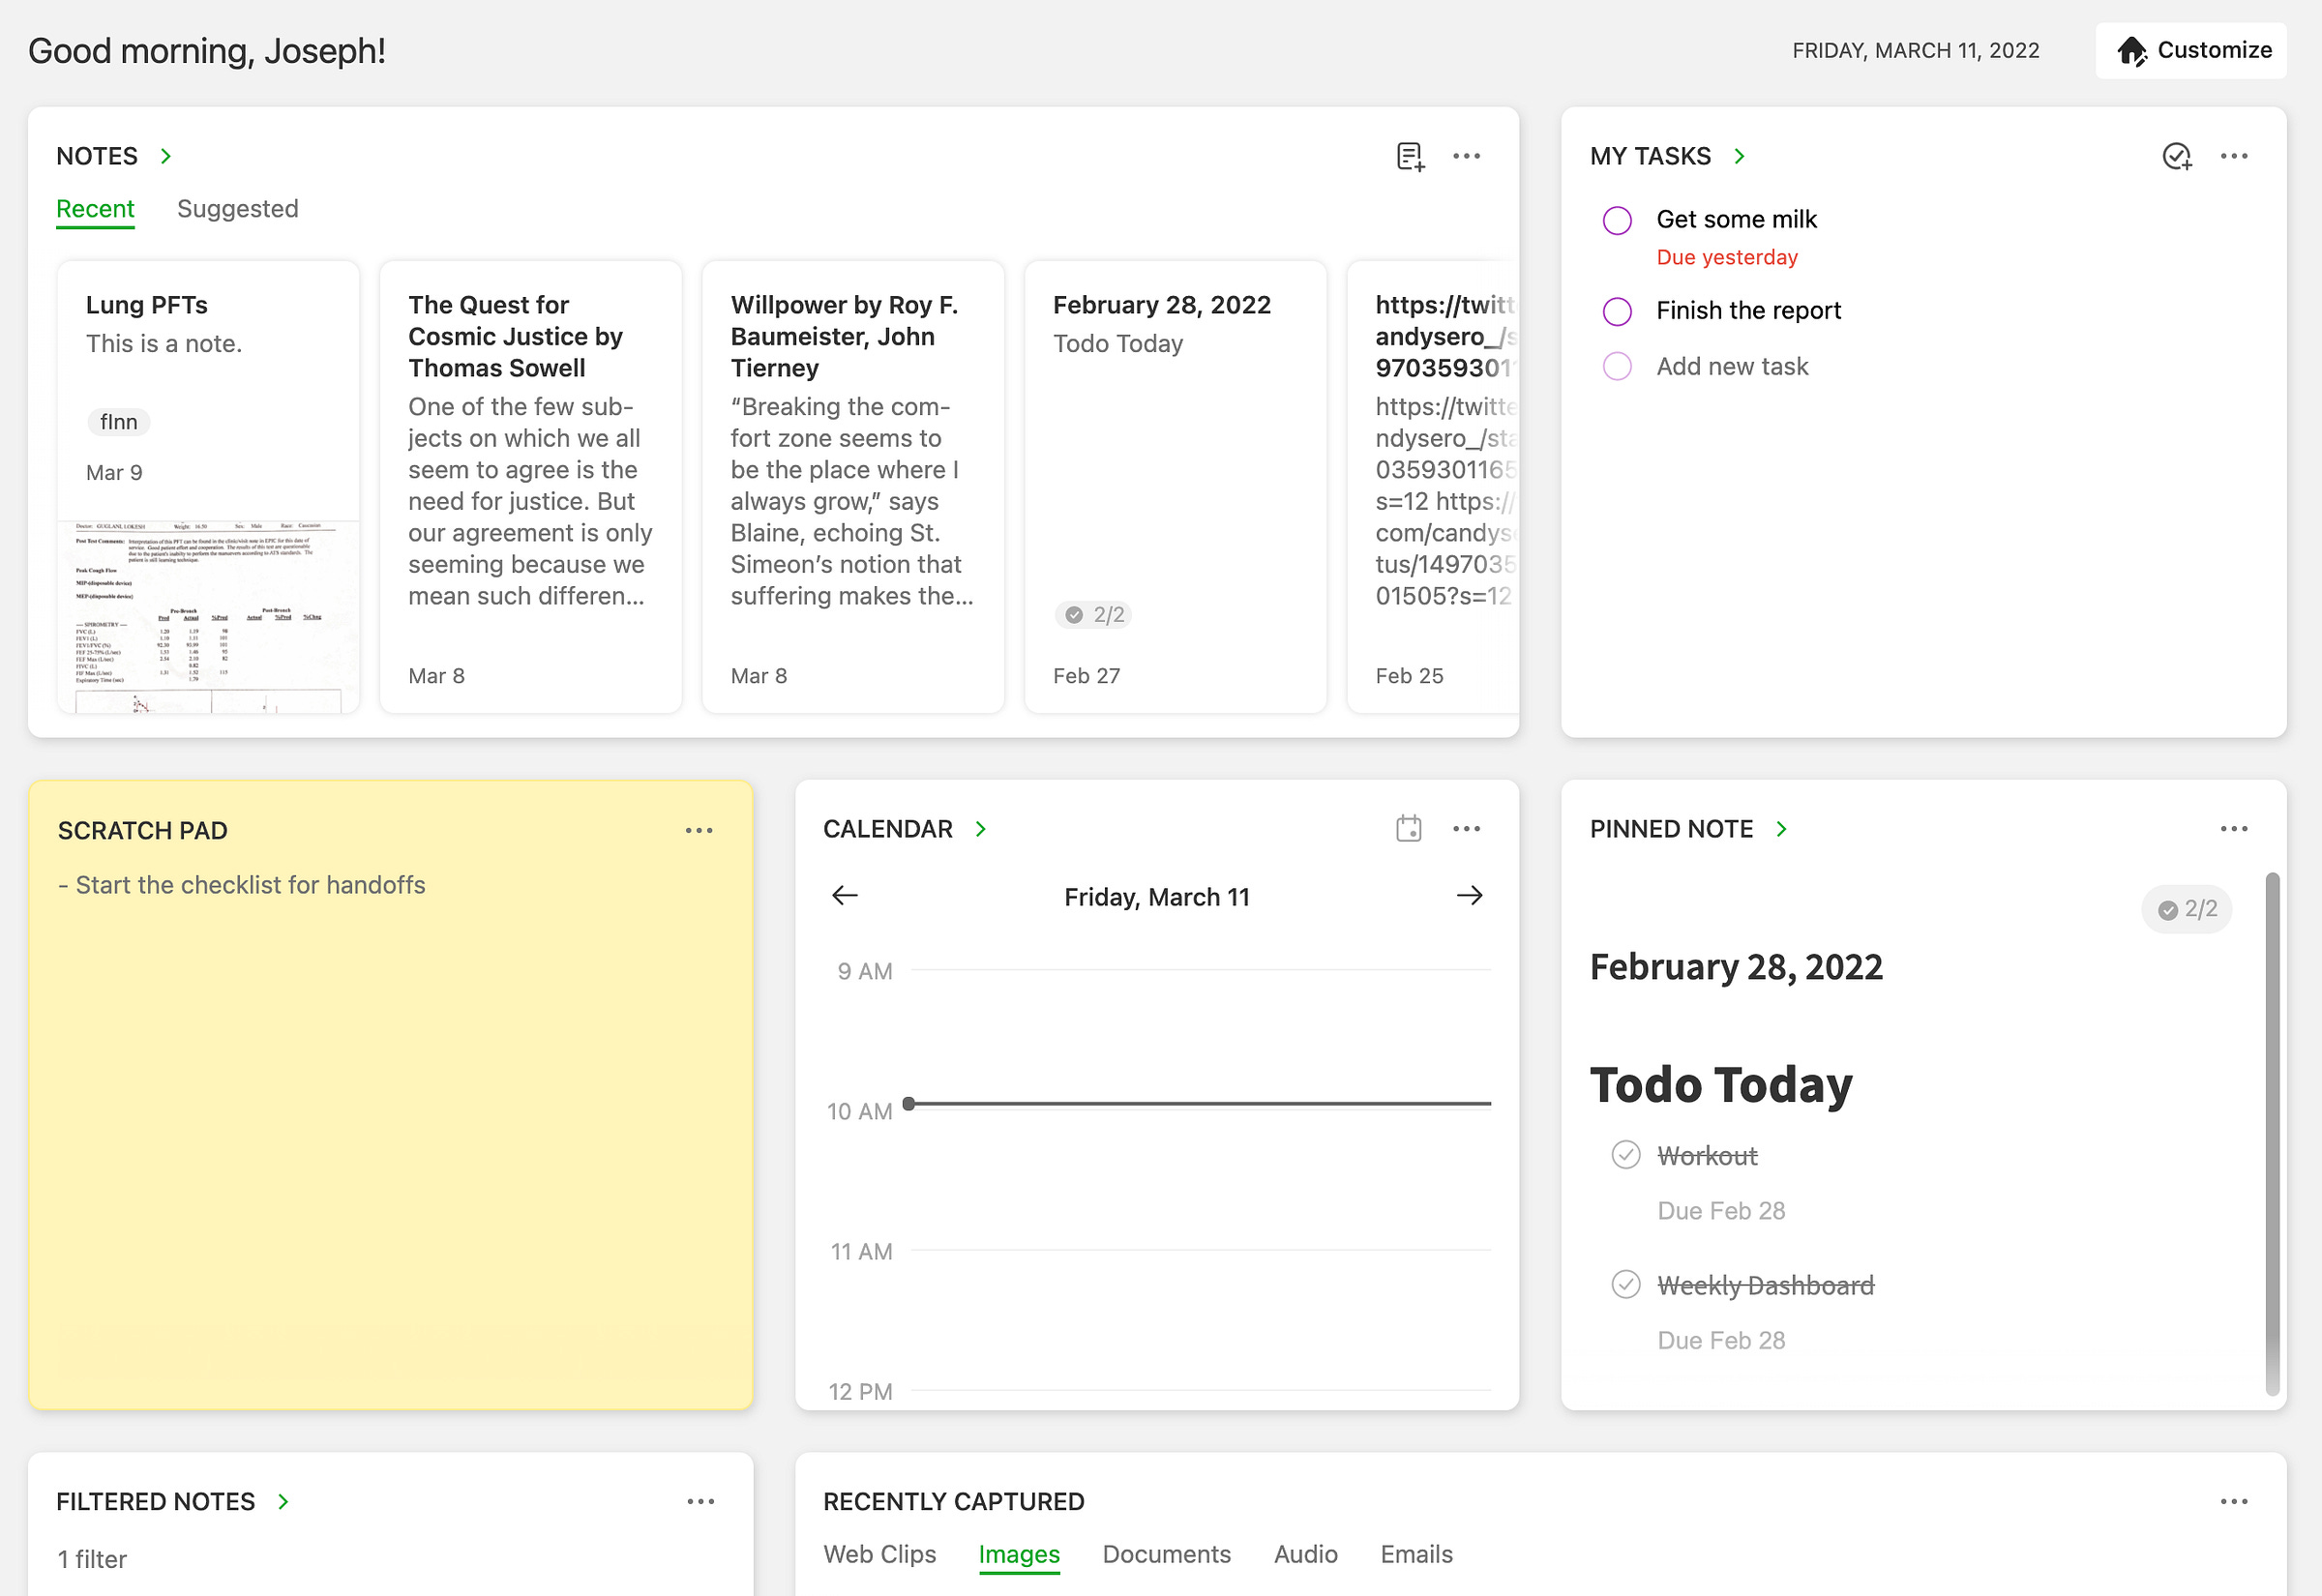Go to previous day in calendar
Viewport: 2322px width, 1596px height.
845,895
